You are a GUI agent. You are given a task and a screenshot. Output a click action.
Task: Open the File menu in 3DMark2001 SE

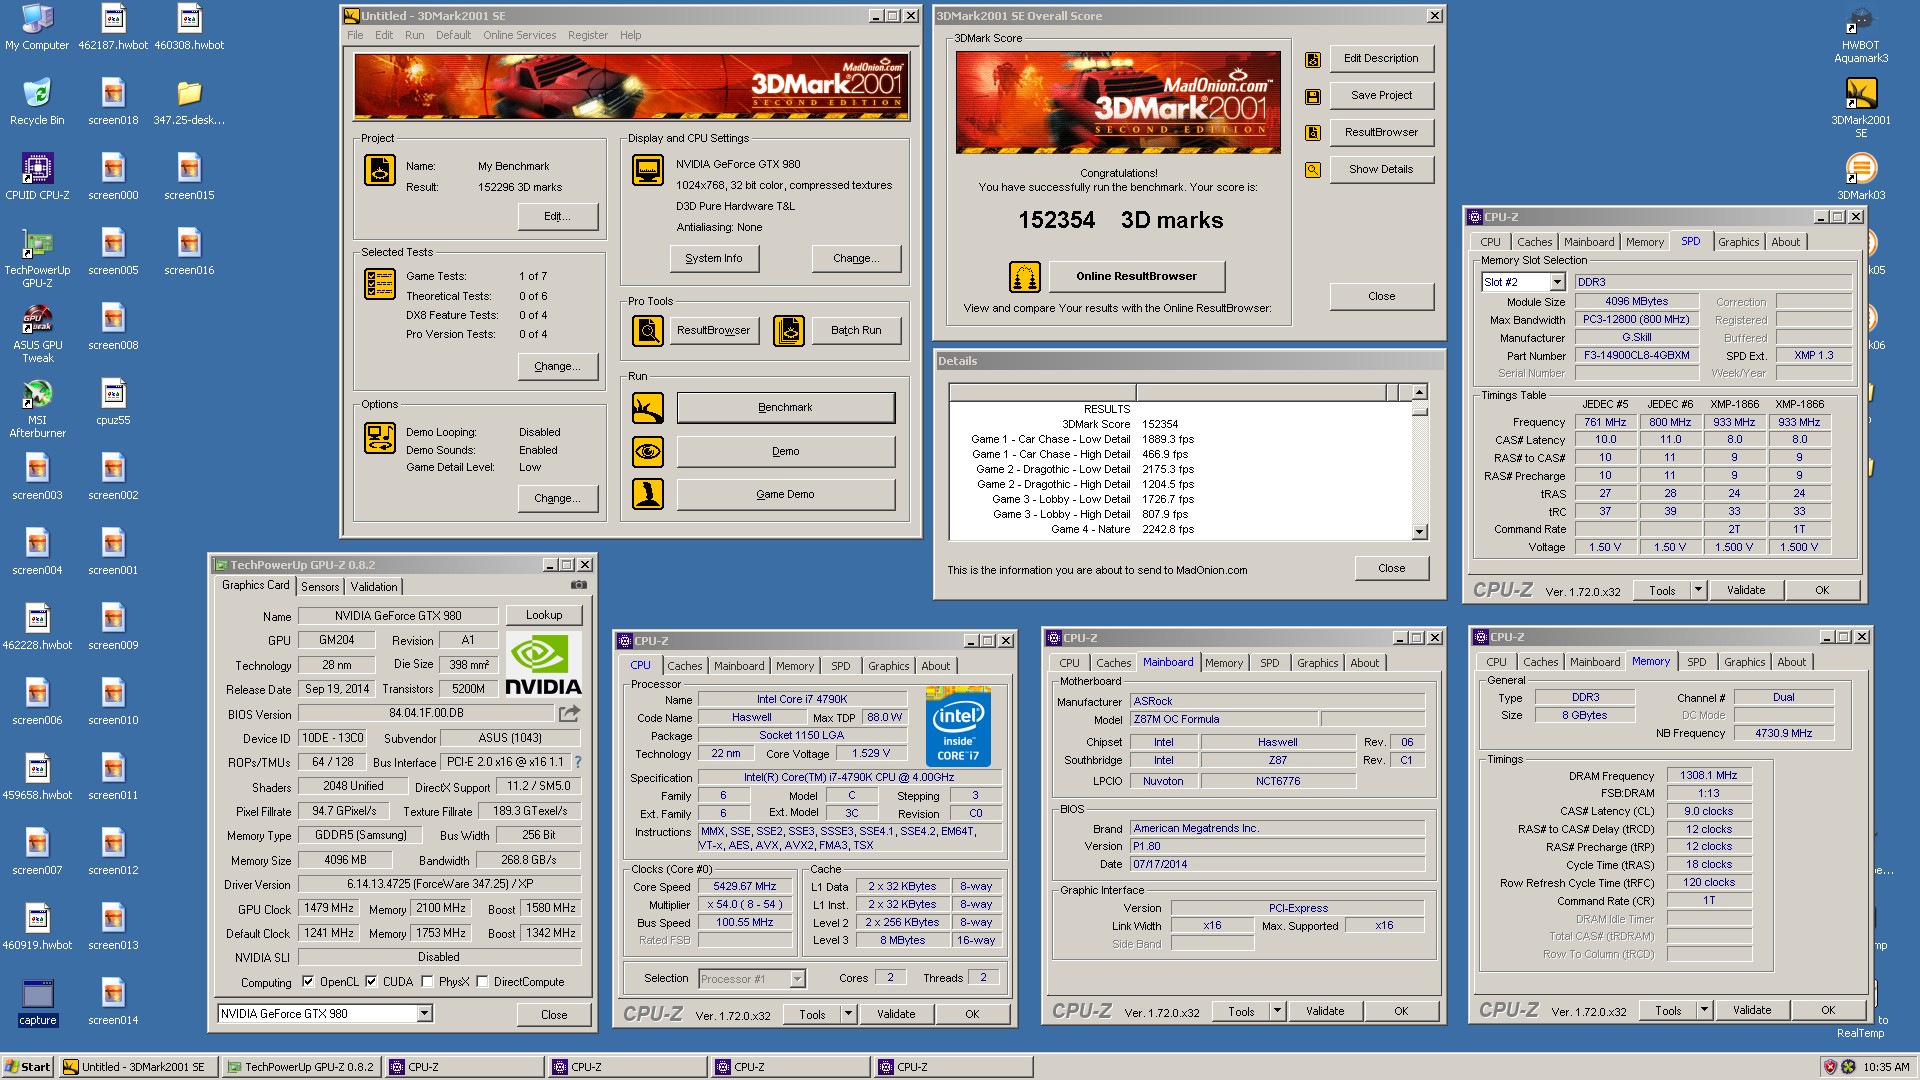(x=355, y=35)
